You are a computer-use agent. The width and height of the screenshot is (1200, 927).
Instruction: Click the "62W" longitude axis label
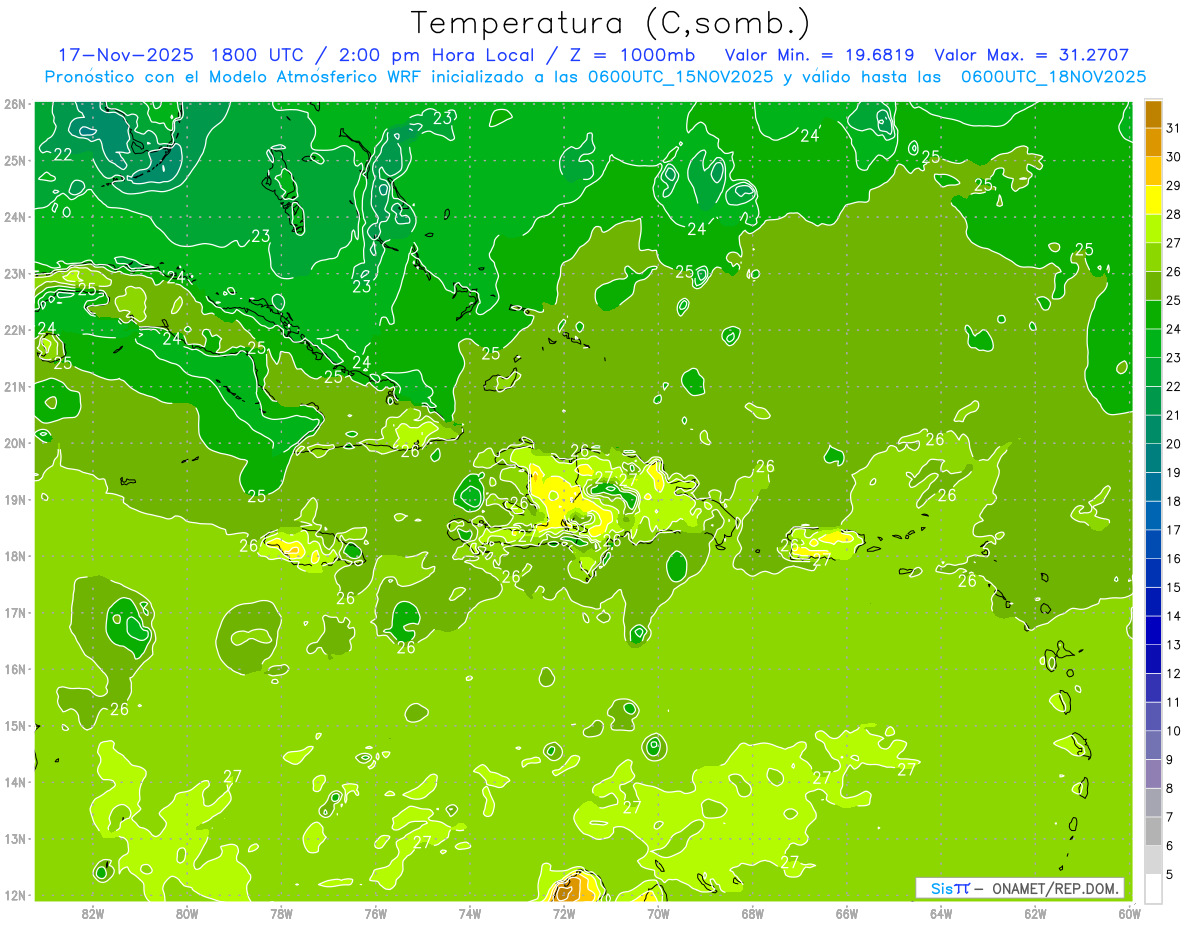click(1035, 913)
